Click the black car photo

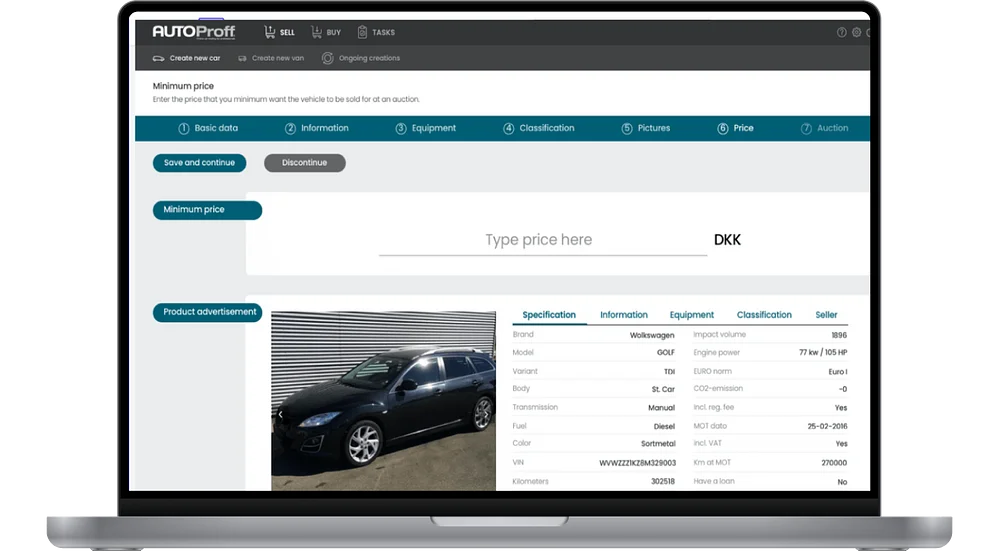(x=383, y=400)
